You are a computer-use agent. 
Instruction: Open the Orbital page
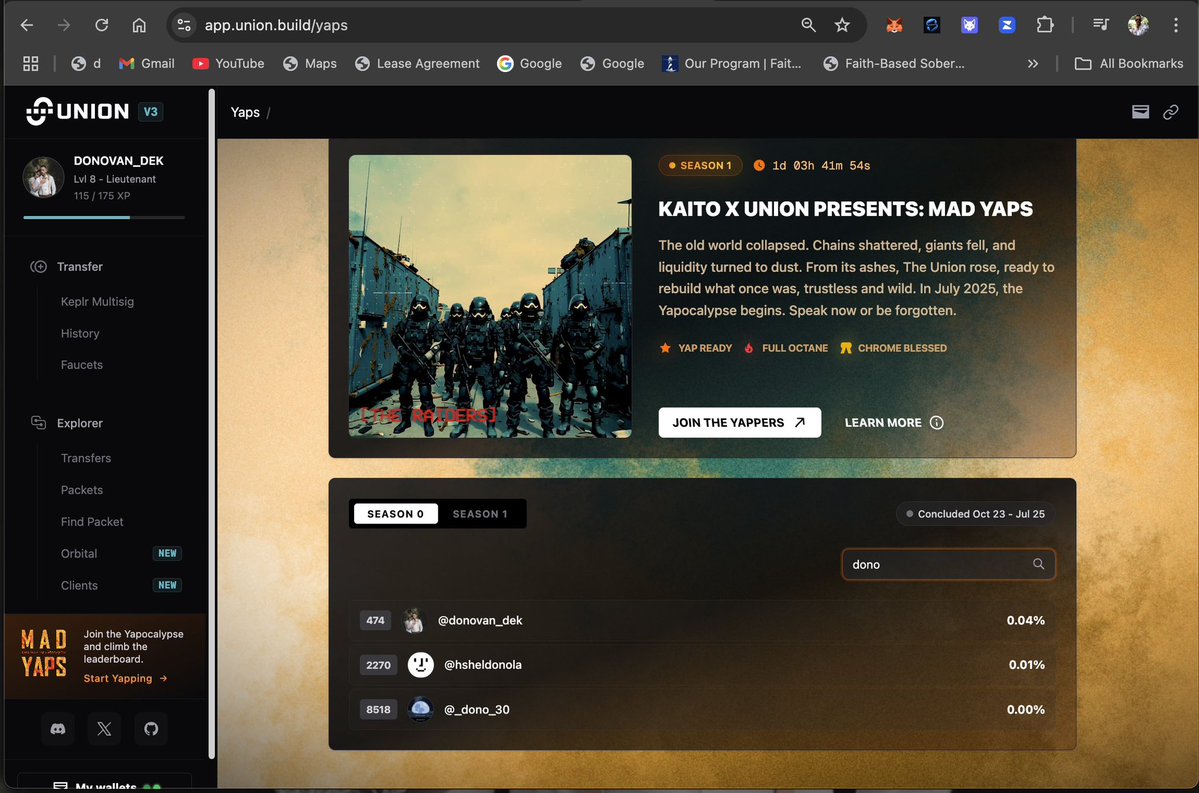click(79, 554)
